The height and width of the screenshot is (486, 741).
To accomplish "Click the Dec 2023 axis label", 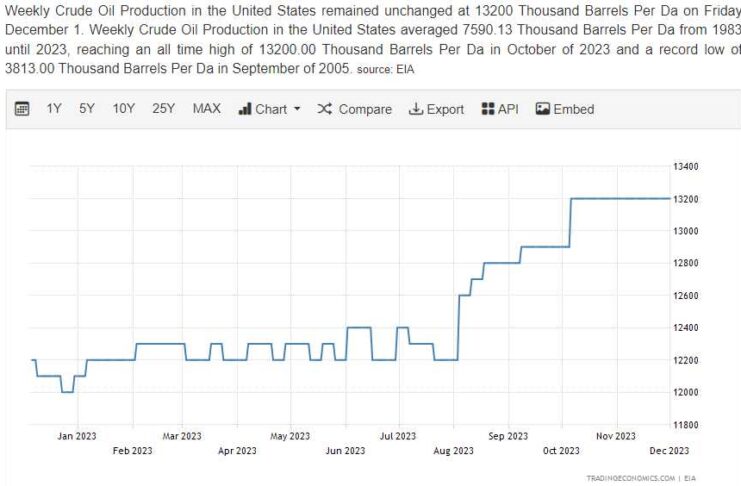I will [669, 451].
